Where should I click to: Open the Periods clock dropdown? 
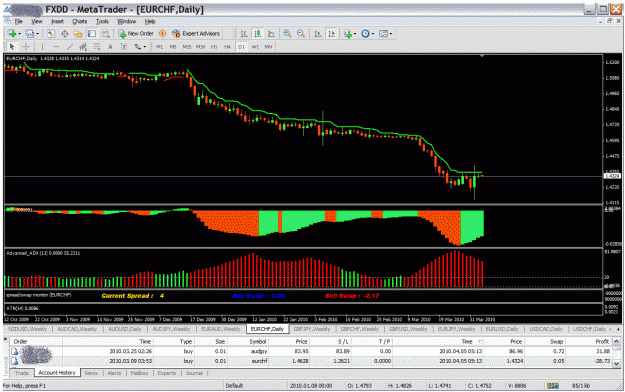367,34
